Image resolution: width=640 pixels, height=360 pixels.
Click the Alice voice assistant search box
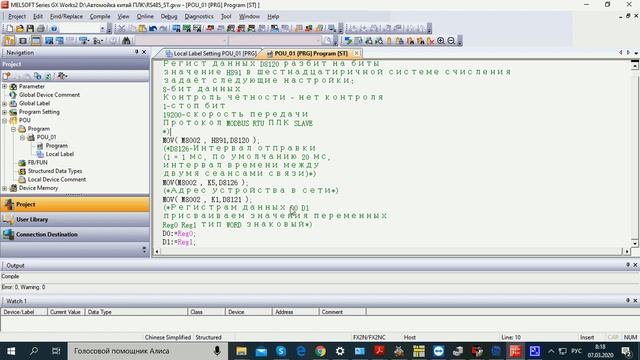(147, 351)
